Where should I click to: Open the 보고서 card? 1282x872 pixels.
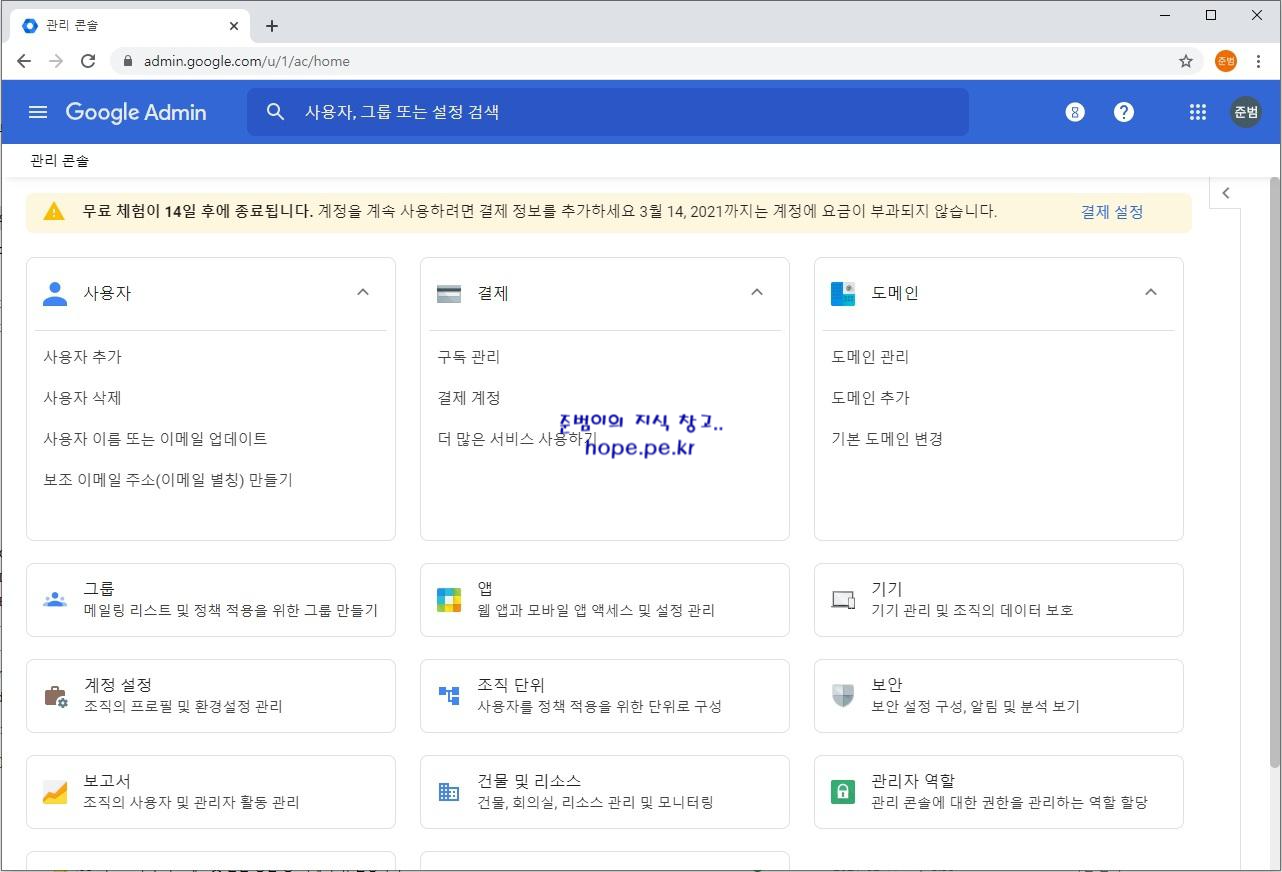[x=211, y=792]
